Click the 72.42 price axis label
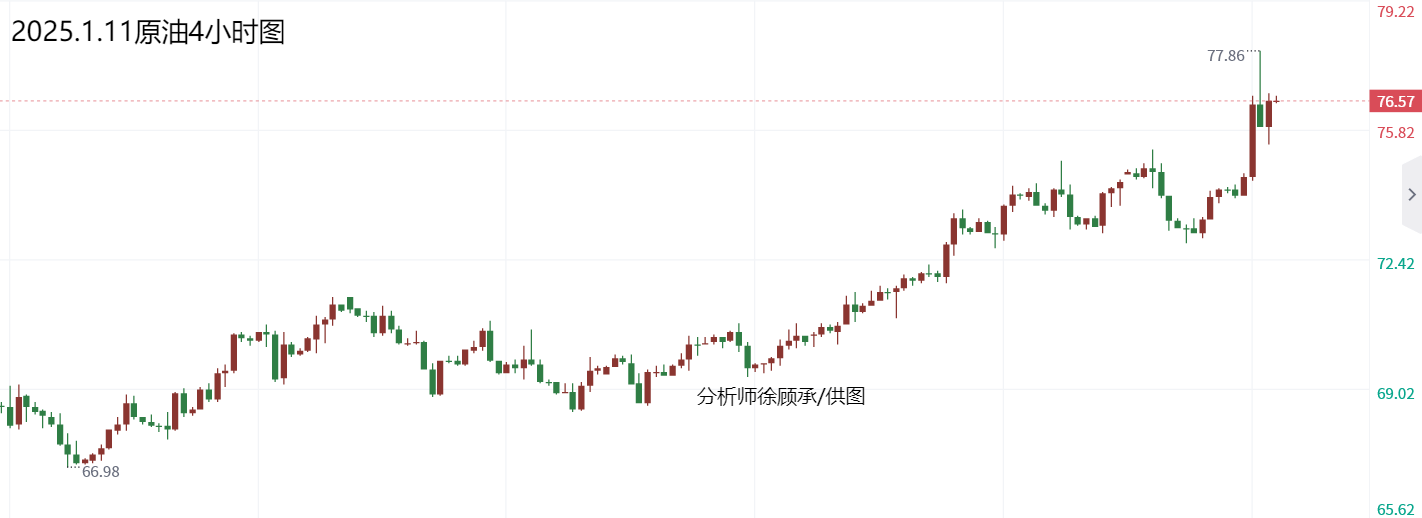This screenshot has width=1422, height=518. 1395,264
